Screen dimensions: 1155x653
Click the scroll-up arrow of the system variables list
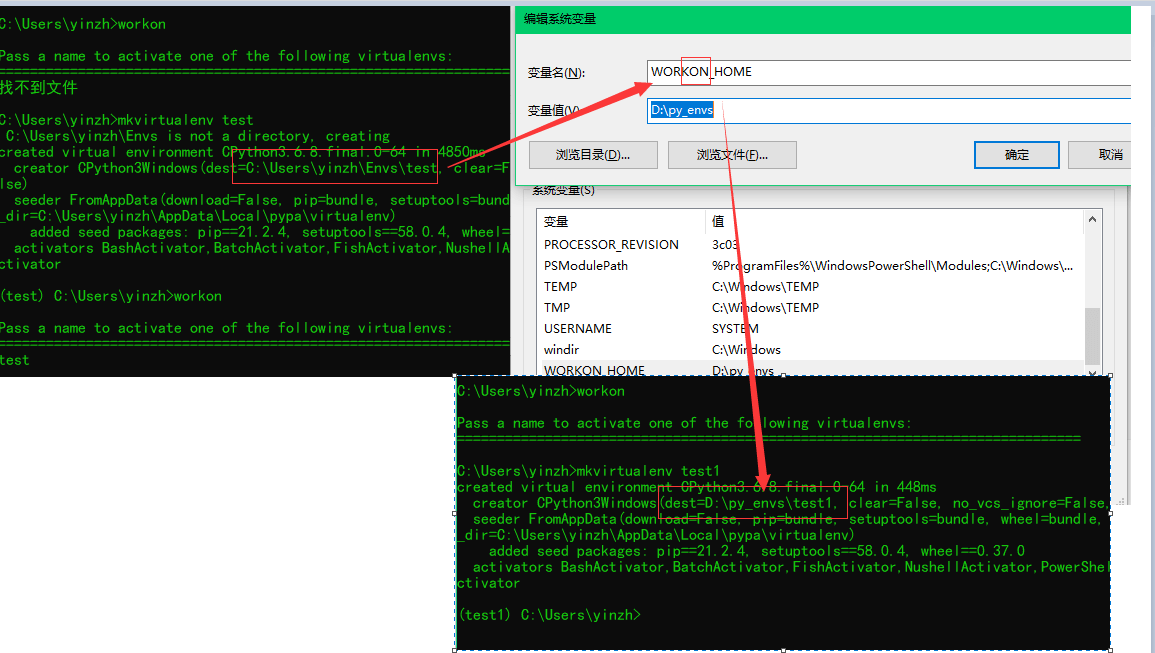[1092, 220]
